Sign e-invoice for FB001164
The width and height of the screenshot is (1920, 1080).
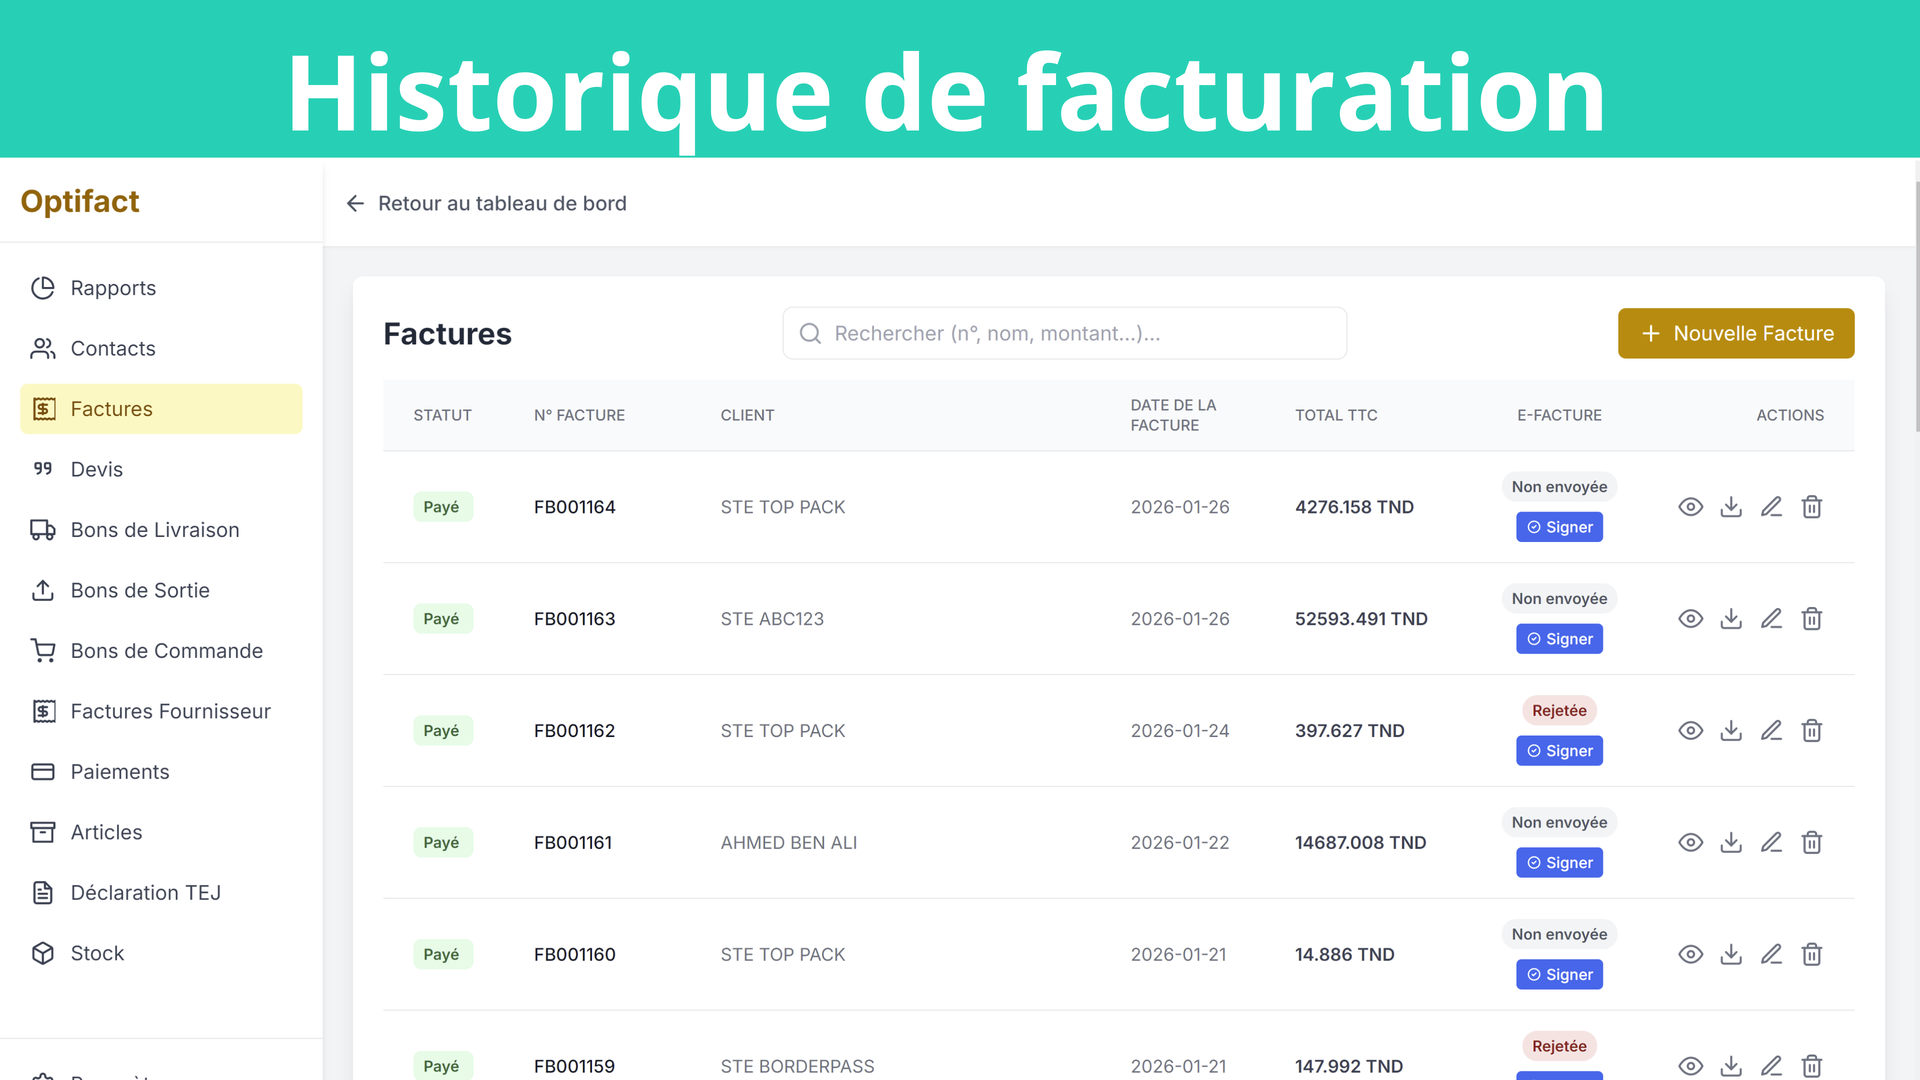pos(1559,527)
